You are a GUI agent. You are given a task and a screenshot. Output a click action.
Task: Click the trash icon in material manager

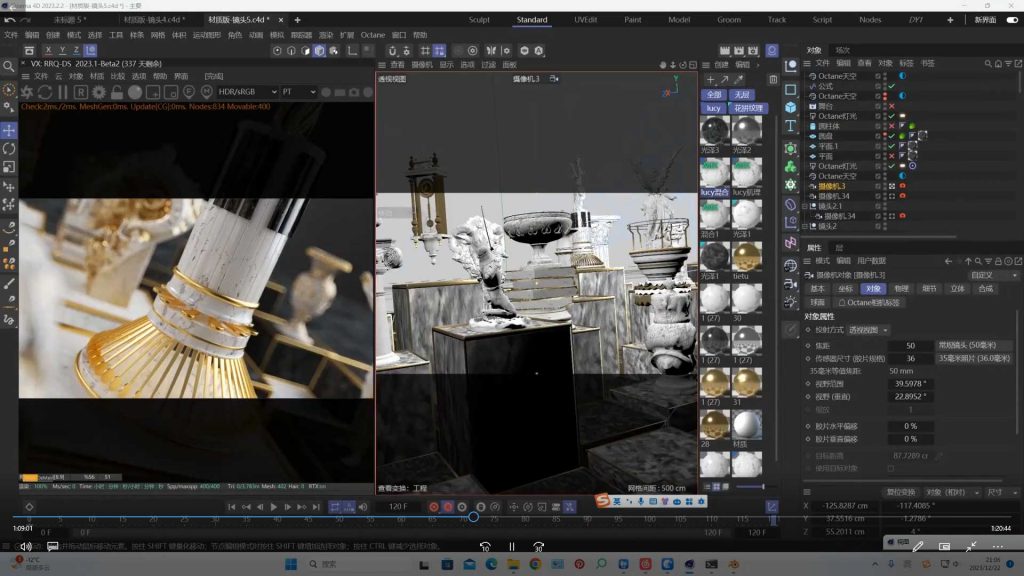[773, 80]
